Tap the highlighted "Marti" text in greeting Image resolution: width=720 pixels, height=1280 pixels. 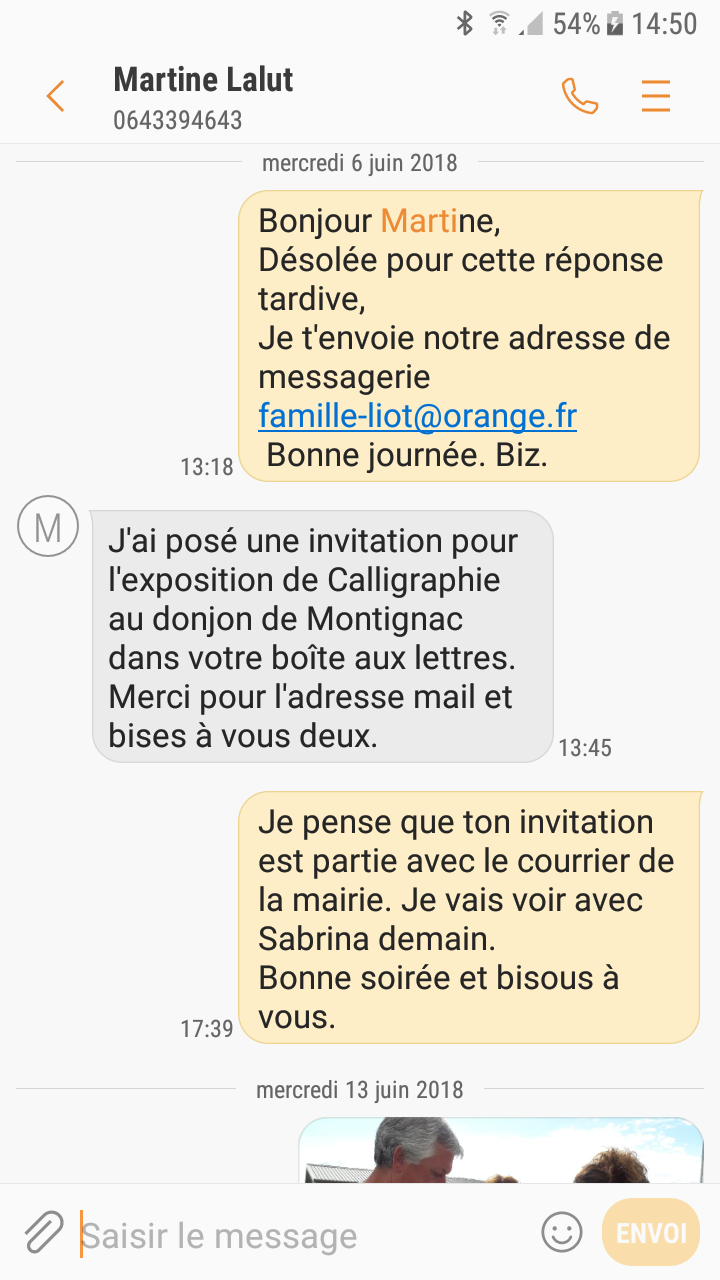click(418, 220)
